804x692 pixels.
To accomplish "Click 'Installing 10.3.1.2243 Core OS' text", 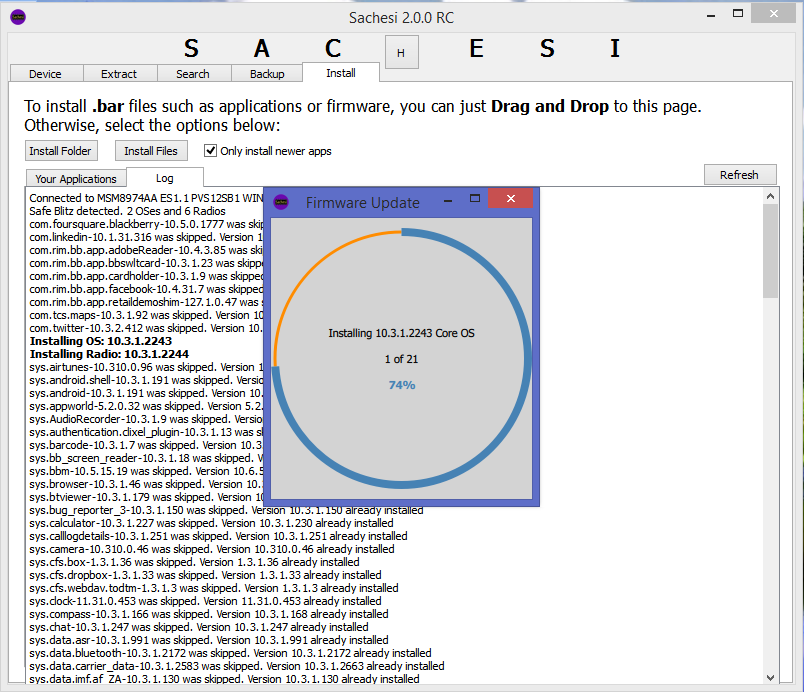I will pyautogui.click(x=401, y=333).
